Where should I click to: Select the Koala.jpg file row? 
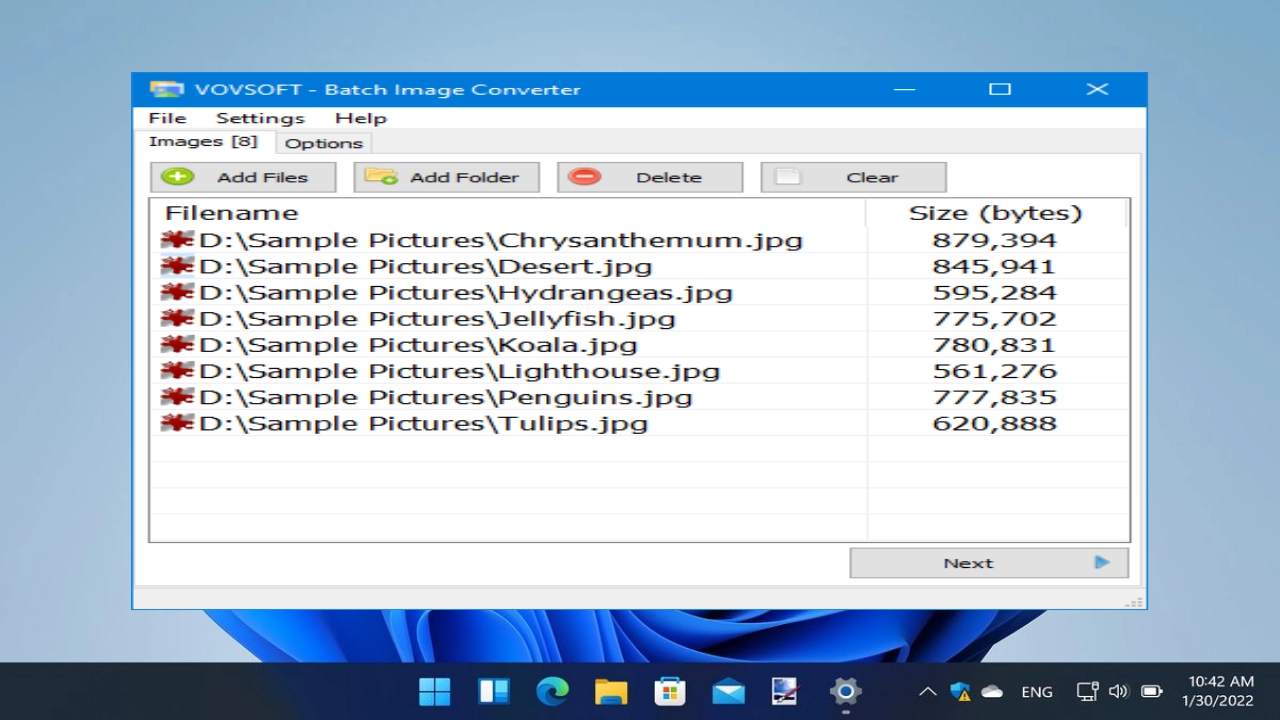[x=638, y=344]
